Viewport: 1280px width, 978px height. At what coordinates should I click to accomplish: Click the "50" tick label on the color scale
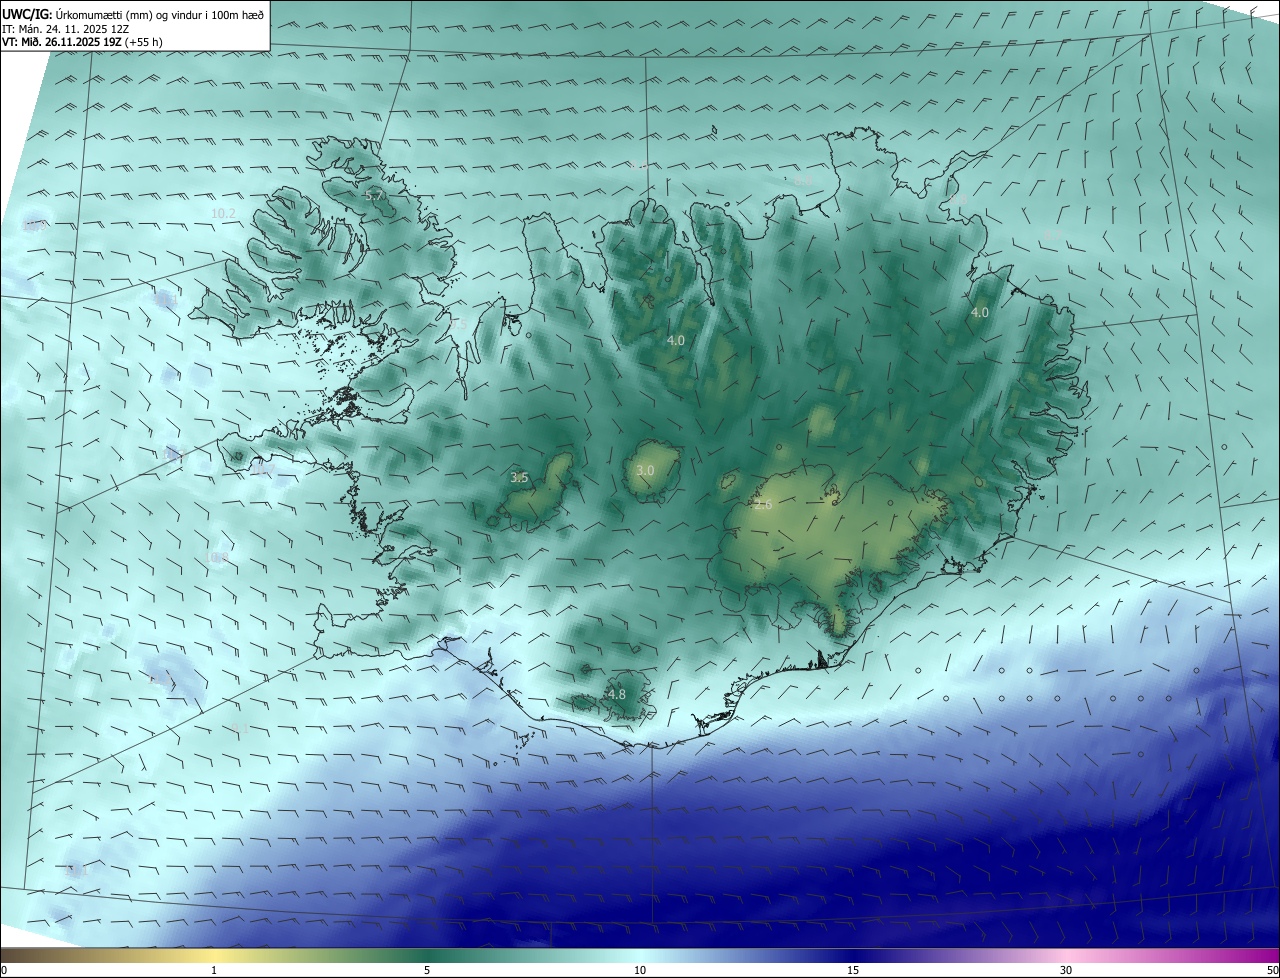pos(1271,970)
